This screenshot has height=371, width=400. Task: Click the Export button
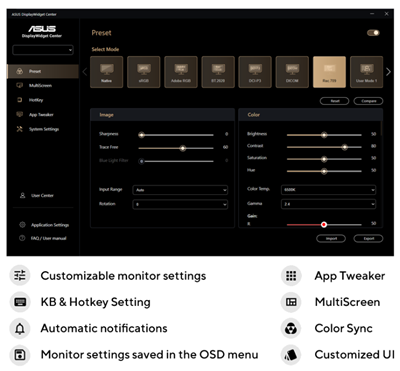pyautogui.click(x=368, y=238)
